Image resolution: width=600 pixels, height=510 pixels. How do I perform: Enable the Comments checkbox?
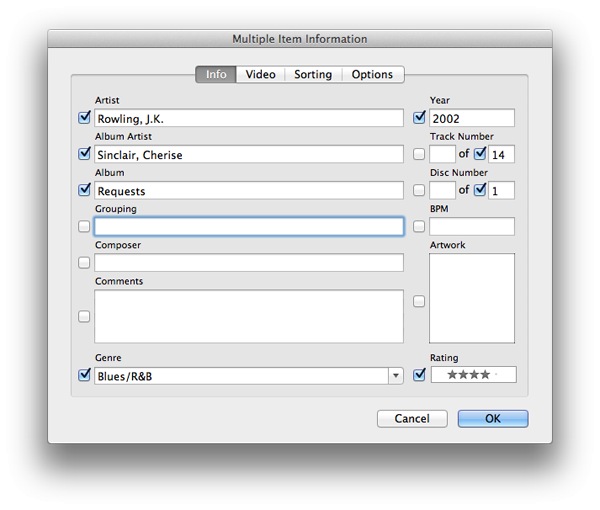(x=84, y=316)
